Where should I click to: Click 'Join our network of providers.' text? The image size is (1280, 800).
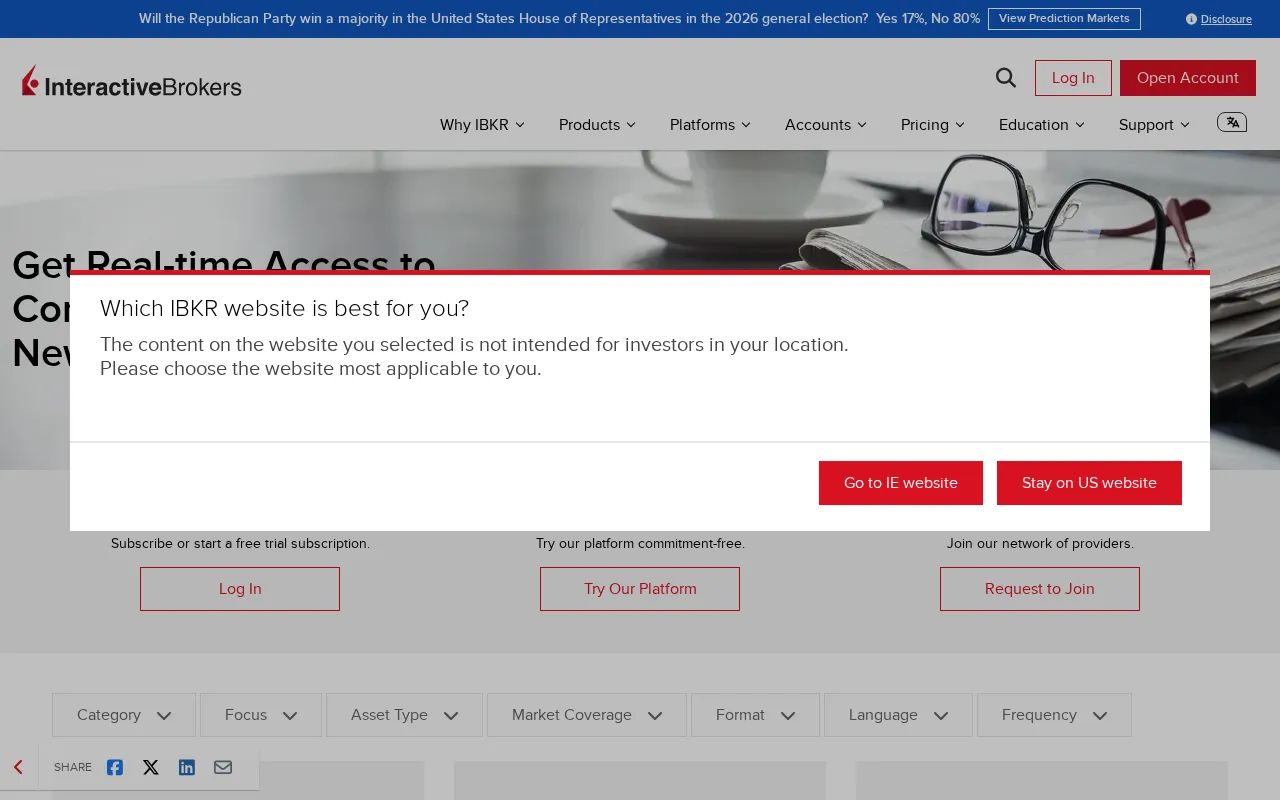pos(1040,544)
